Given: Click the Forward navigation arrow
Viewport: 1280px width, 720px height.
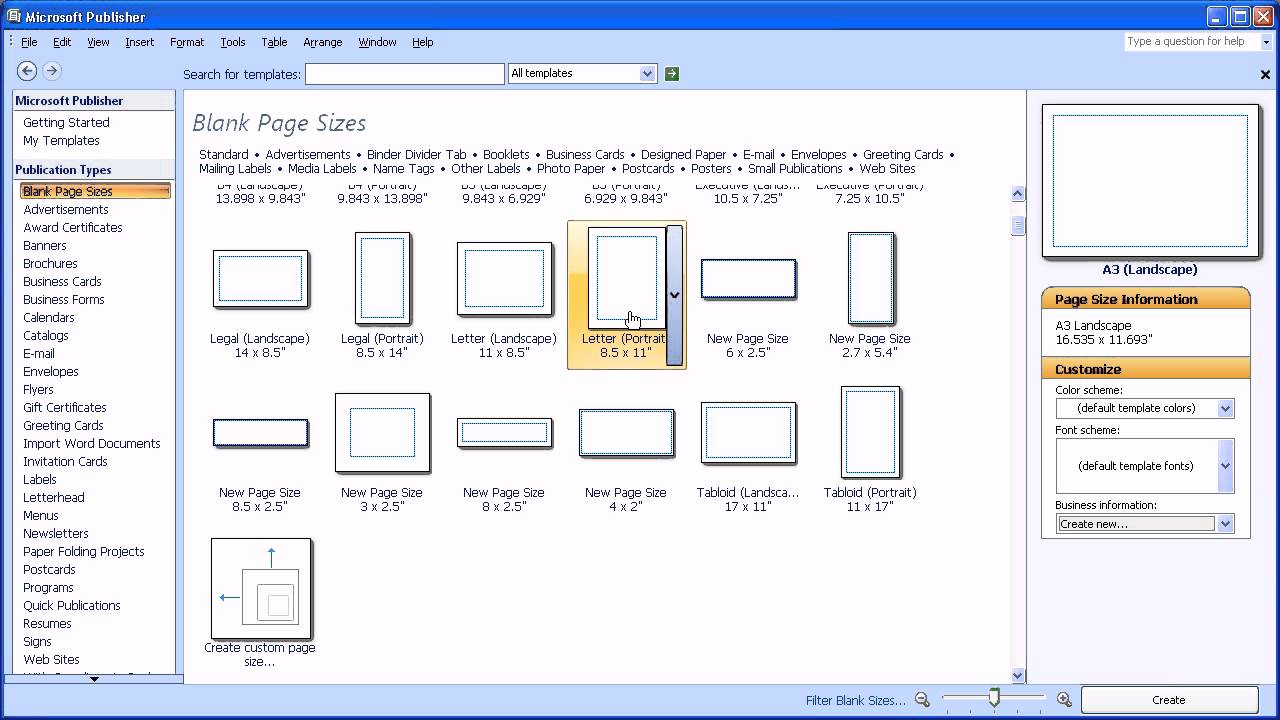Looking at the screenshot, I should coord(52,71).
